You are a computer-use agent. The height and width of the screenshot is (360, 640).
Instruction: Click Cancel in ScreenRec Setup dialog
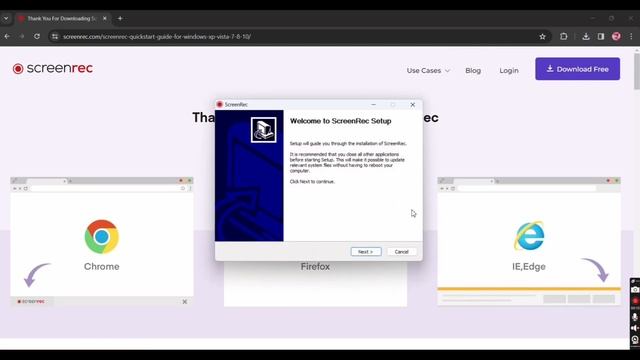pyautogui.click(x=401, y=251)
